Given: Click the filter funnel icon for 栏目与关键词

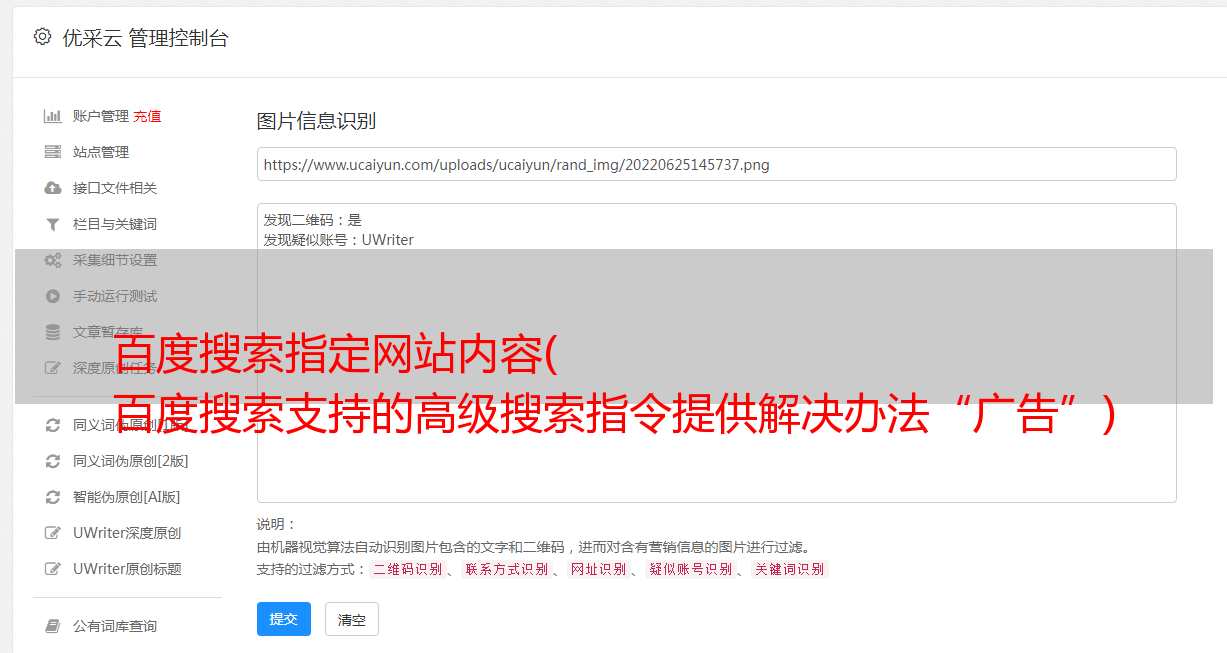Looking at the screenshot, I should click(53, 224).
